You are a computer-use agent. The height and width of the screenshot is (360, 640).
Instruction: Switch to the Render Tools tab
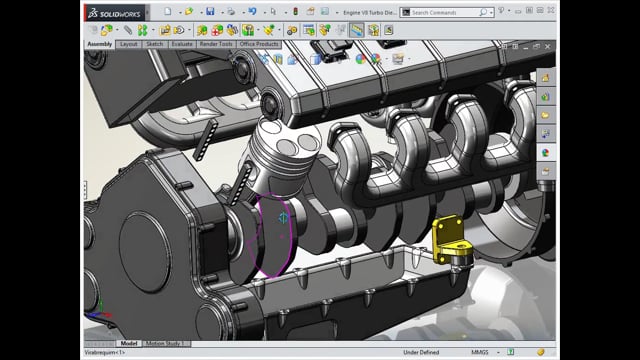[216, 44]
